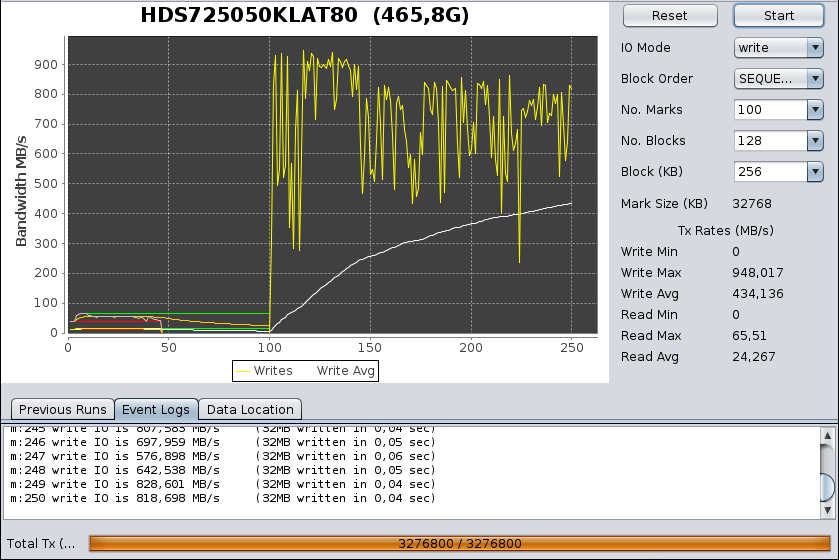The image size is (839, 560).
Task: Click the Mark Size value 32768
Action: 752,204
